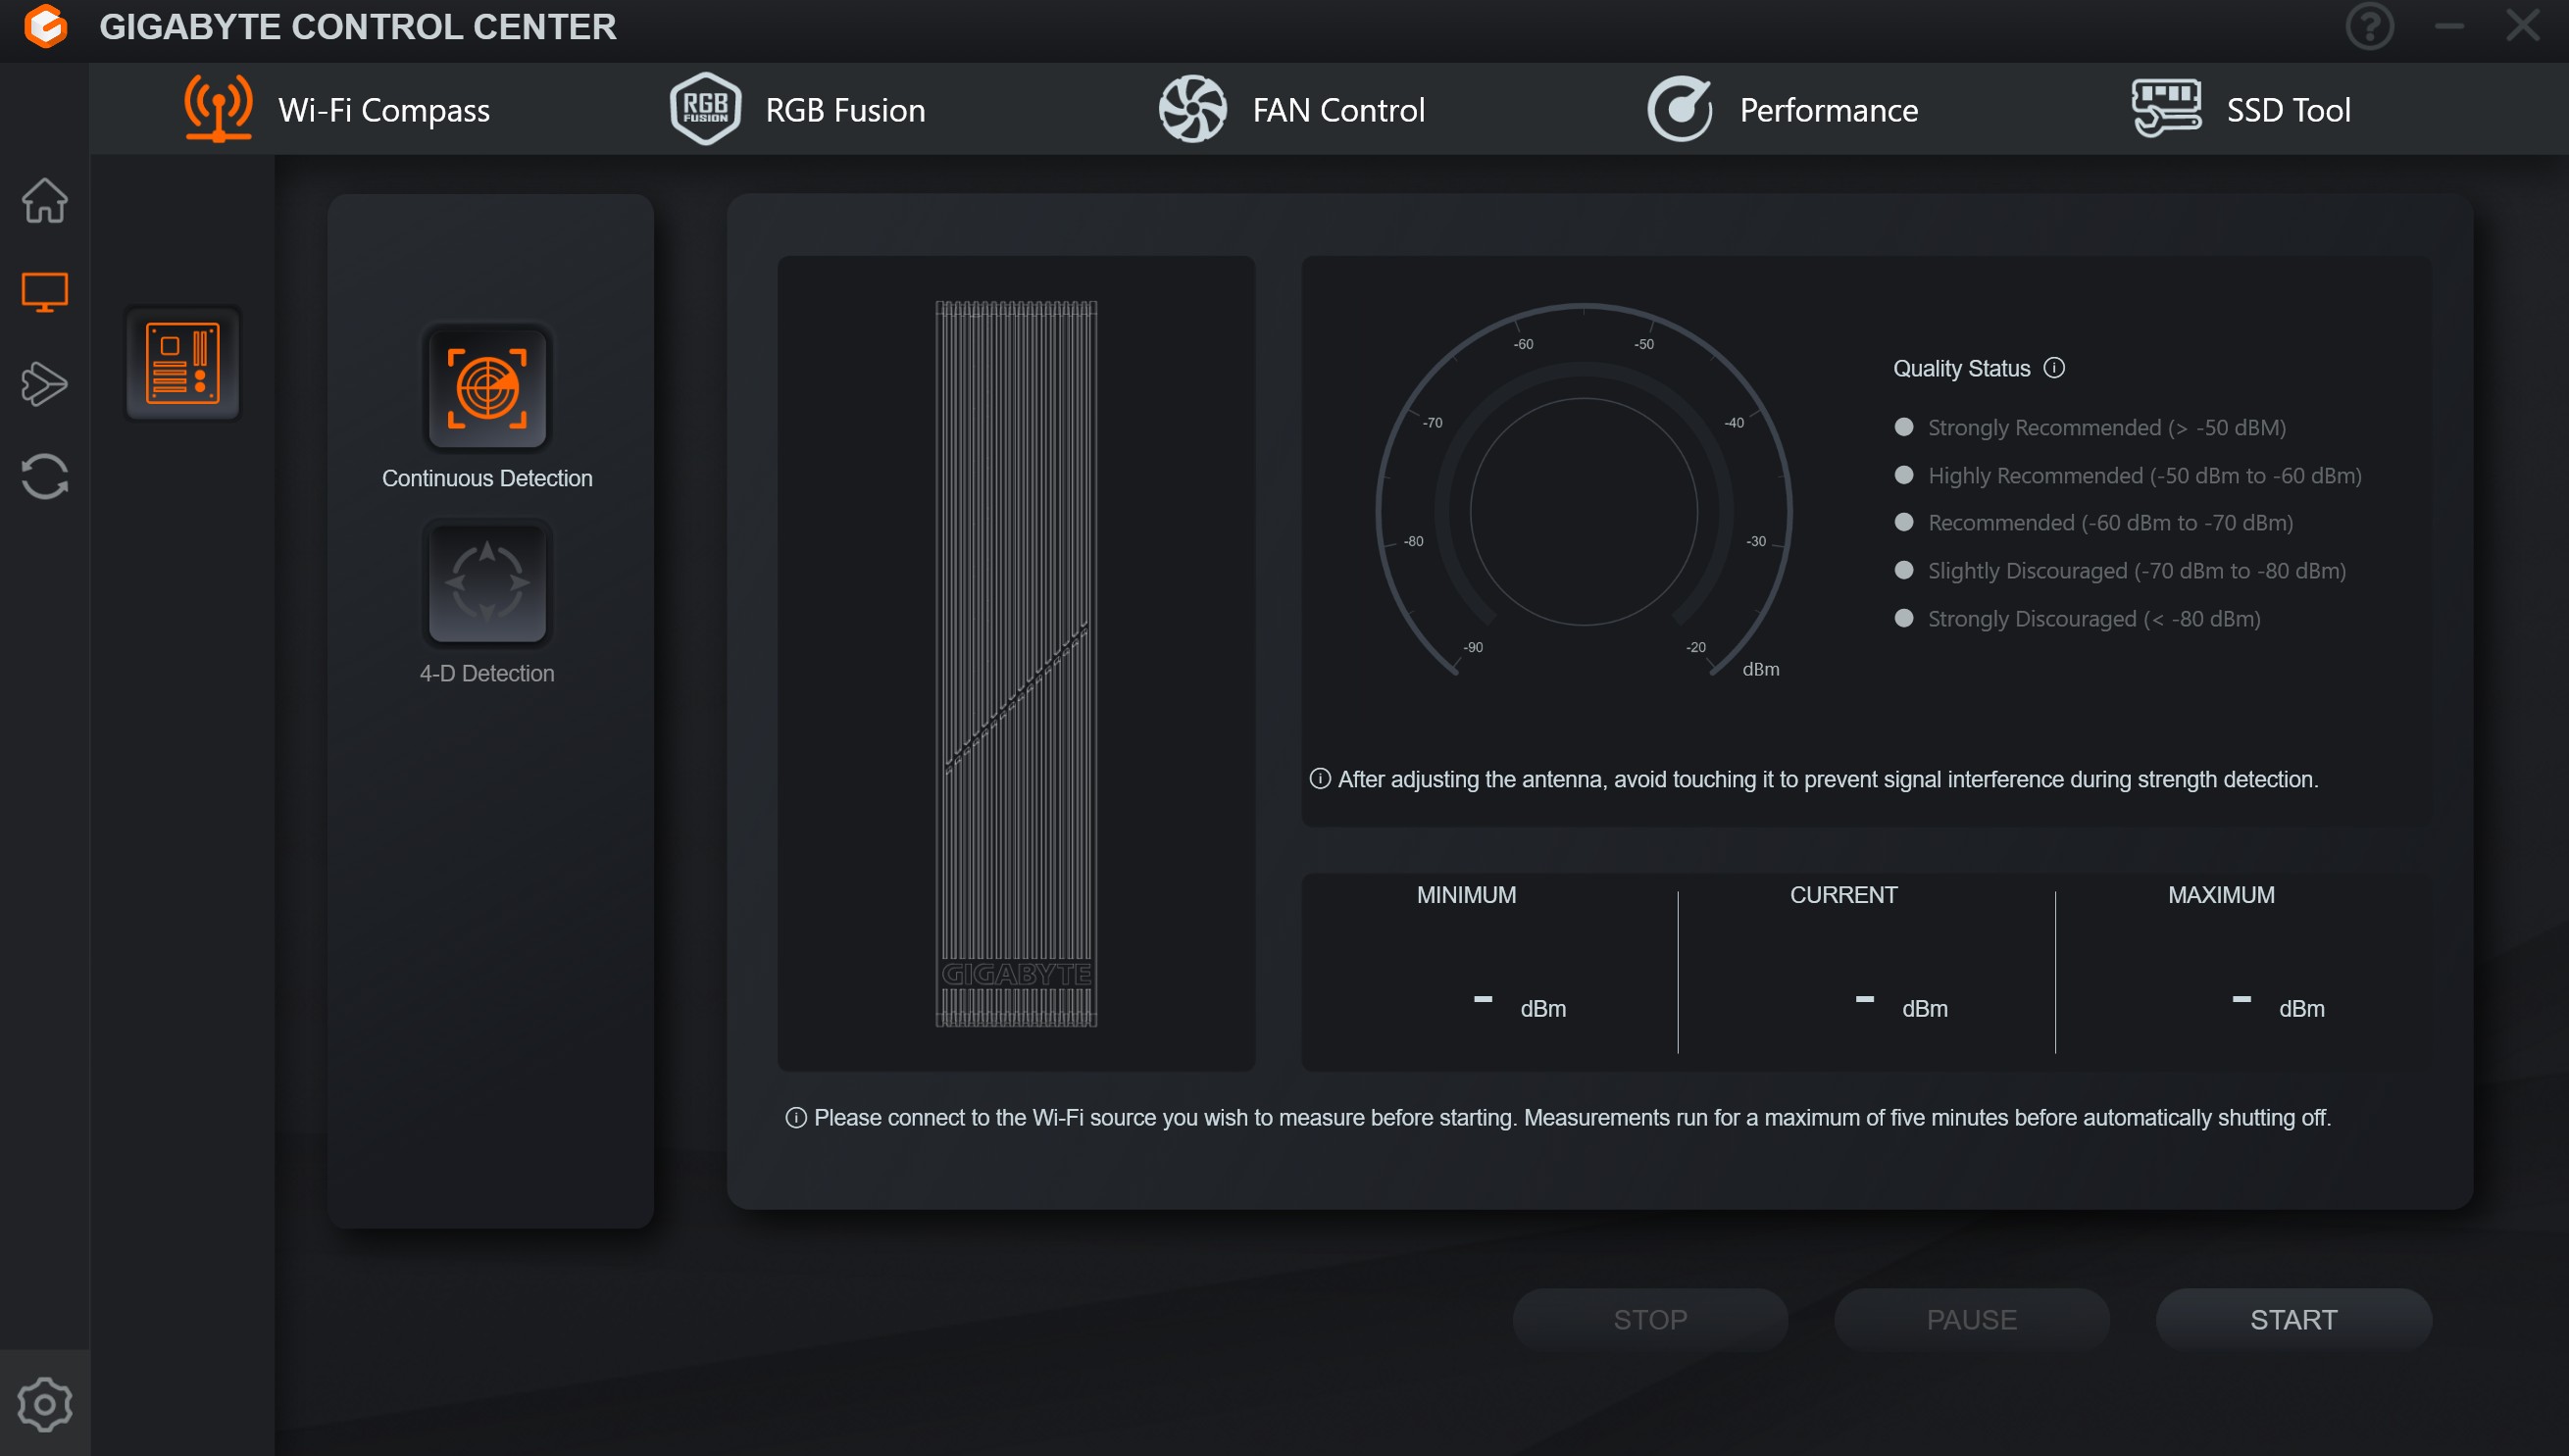The image size is (2569, 1456).
Task: Minimize the Gigabyte Control Center window
Action: click(x=2448, y=26)
